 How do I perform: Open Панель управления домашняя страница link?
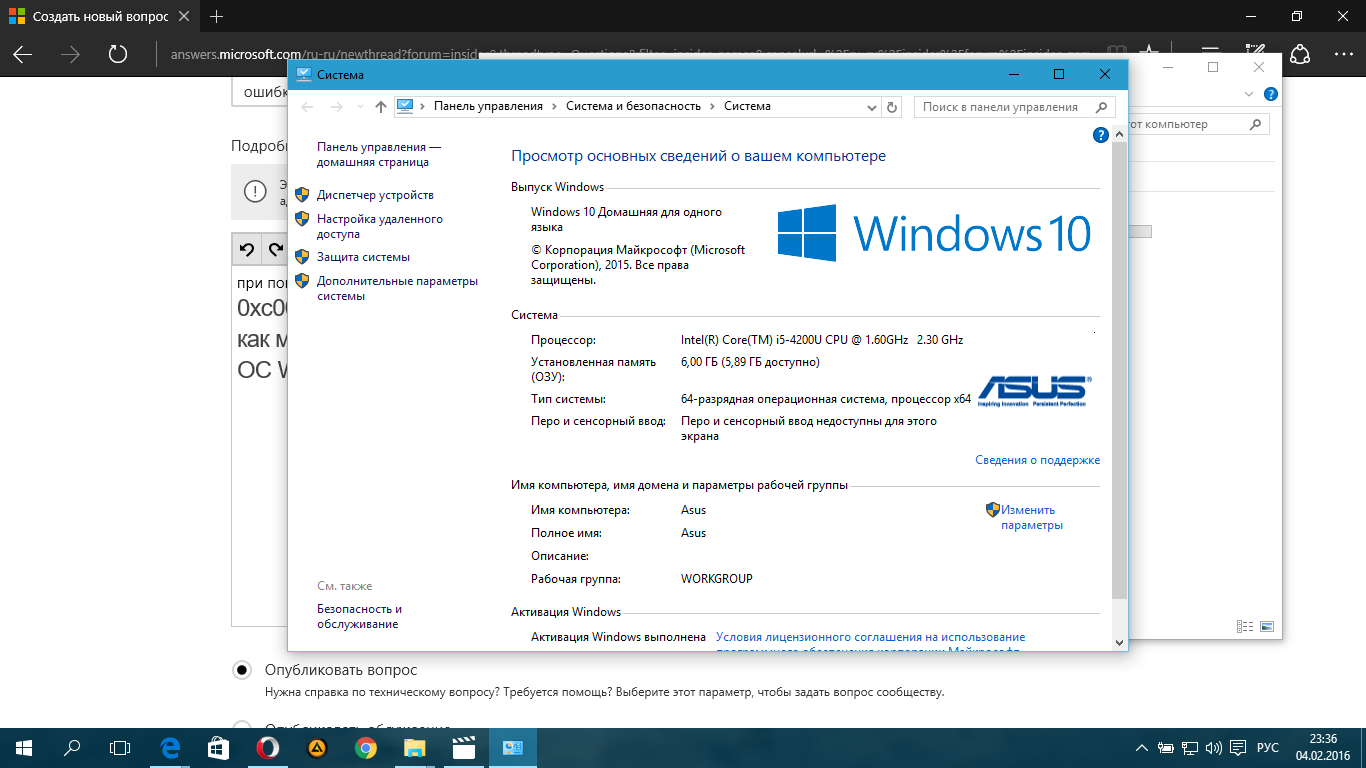click(379, 154)
